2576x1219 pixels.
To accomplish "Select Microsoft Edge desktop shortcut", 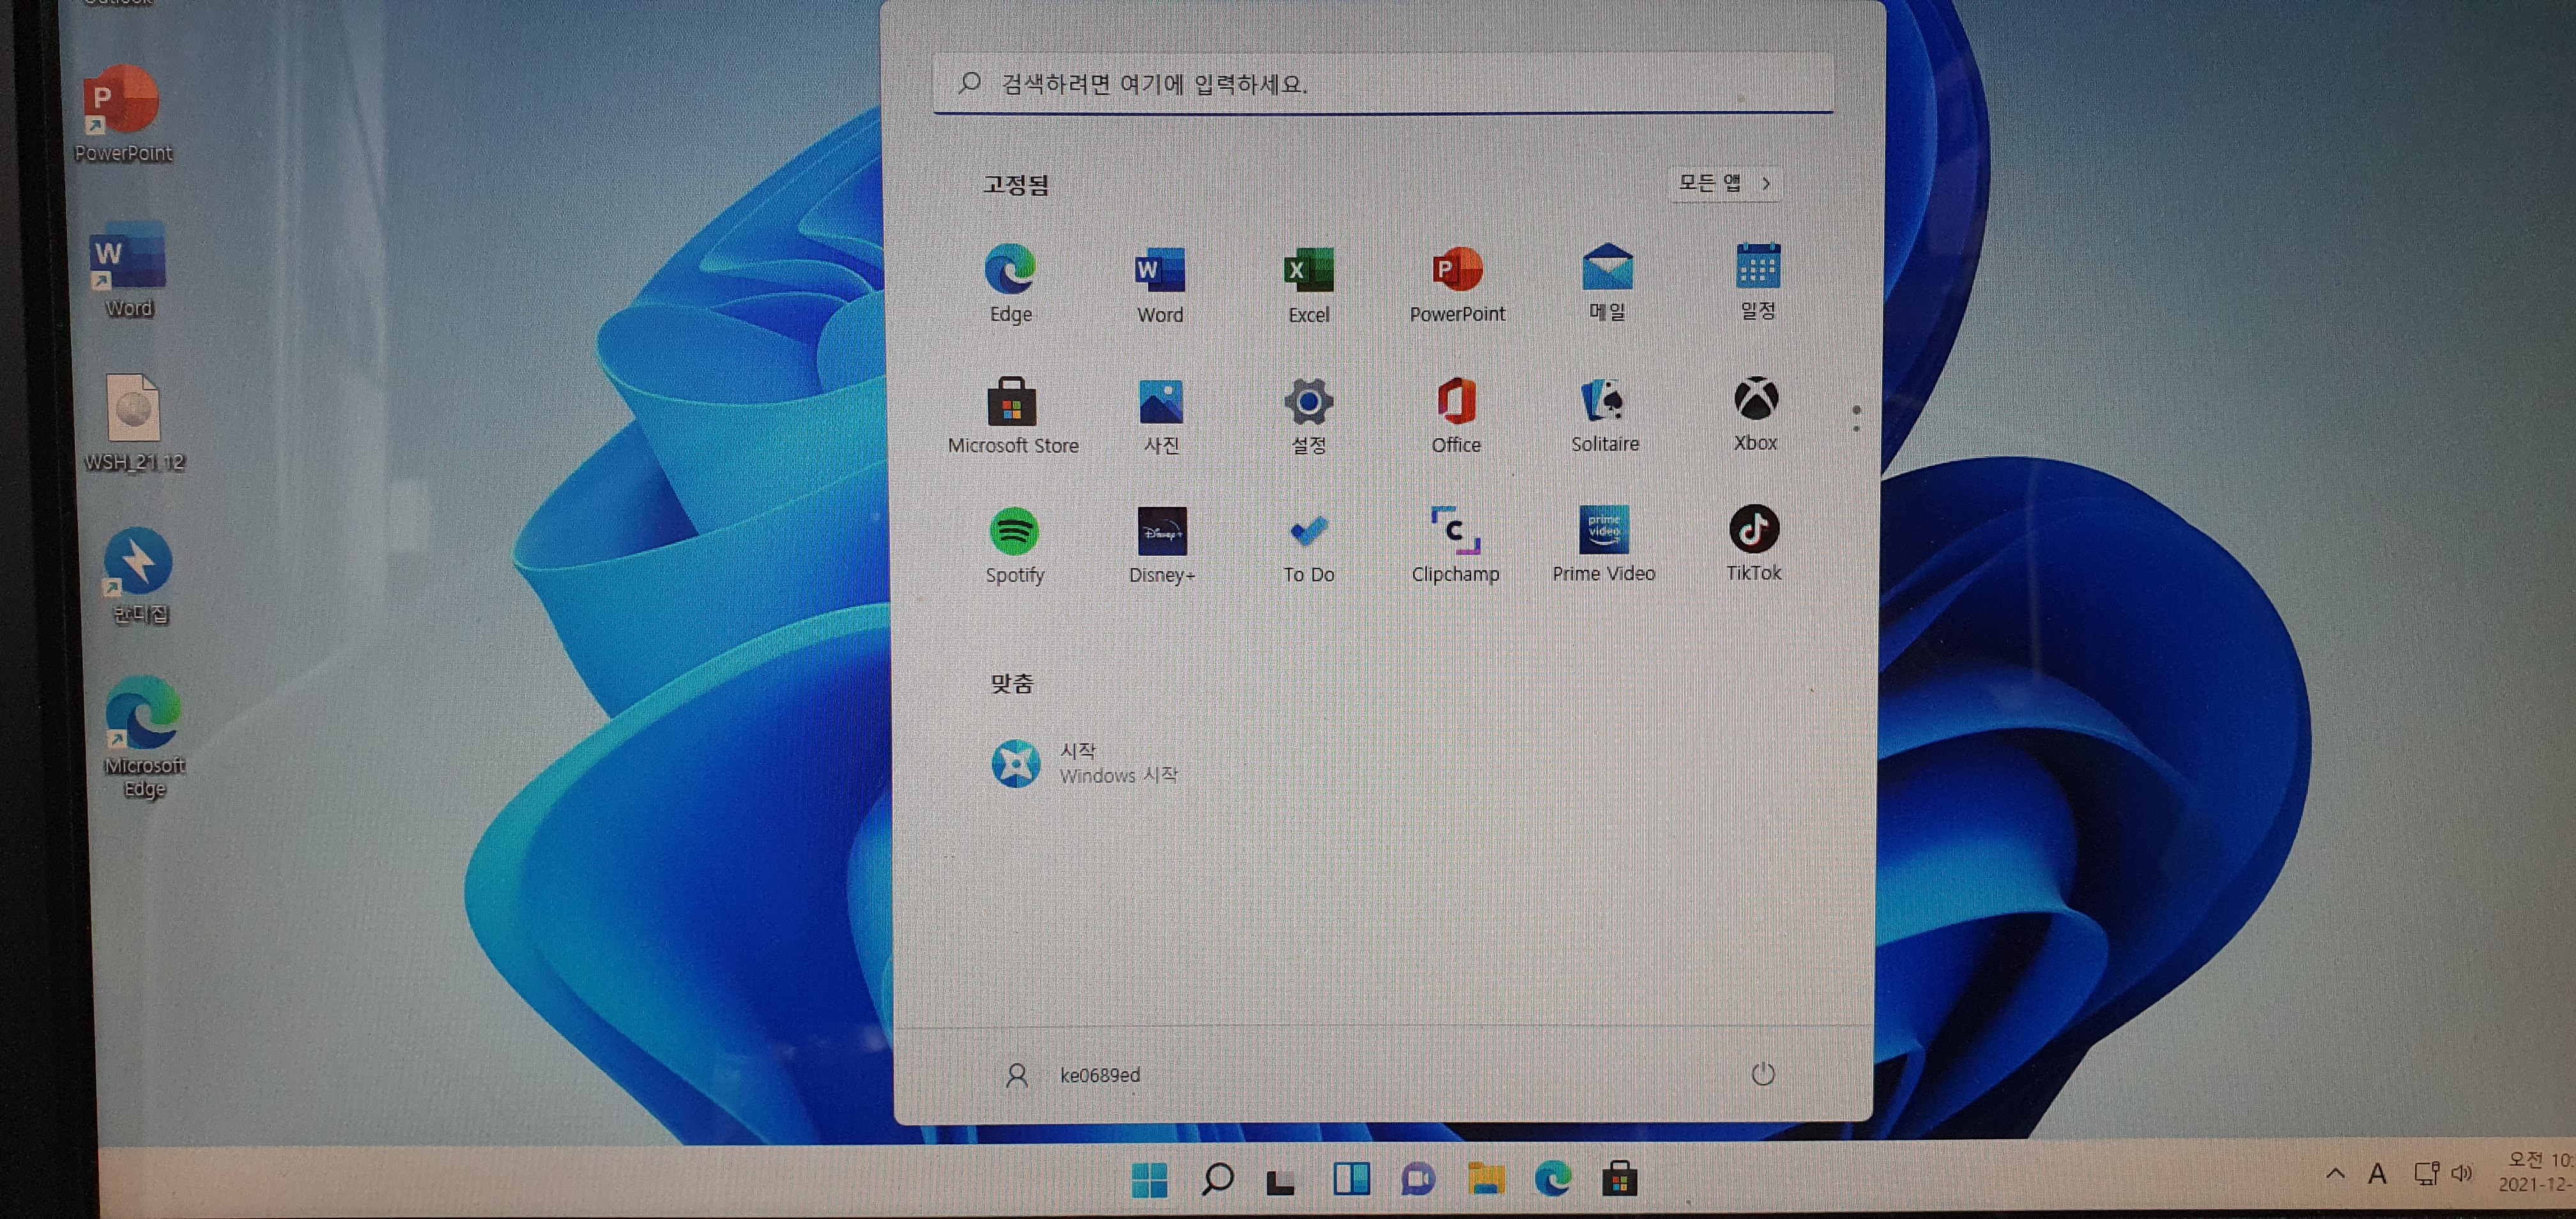I will pyautogui.click(x=144, y=737).
